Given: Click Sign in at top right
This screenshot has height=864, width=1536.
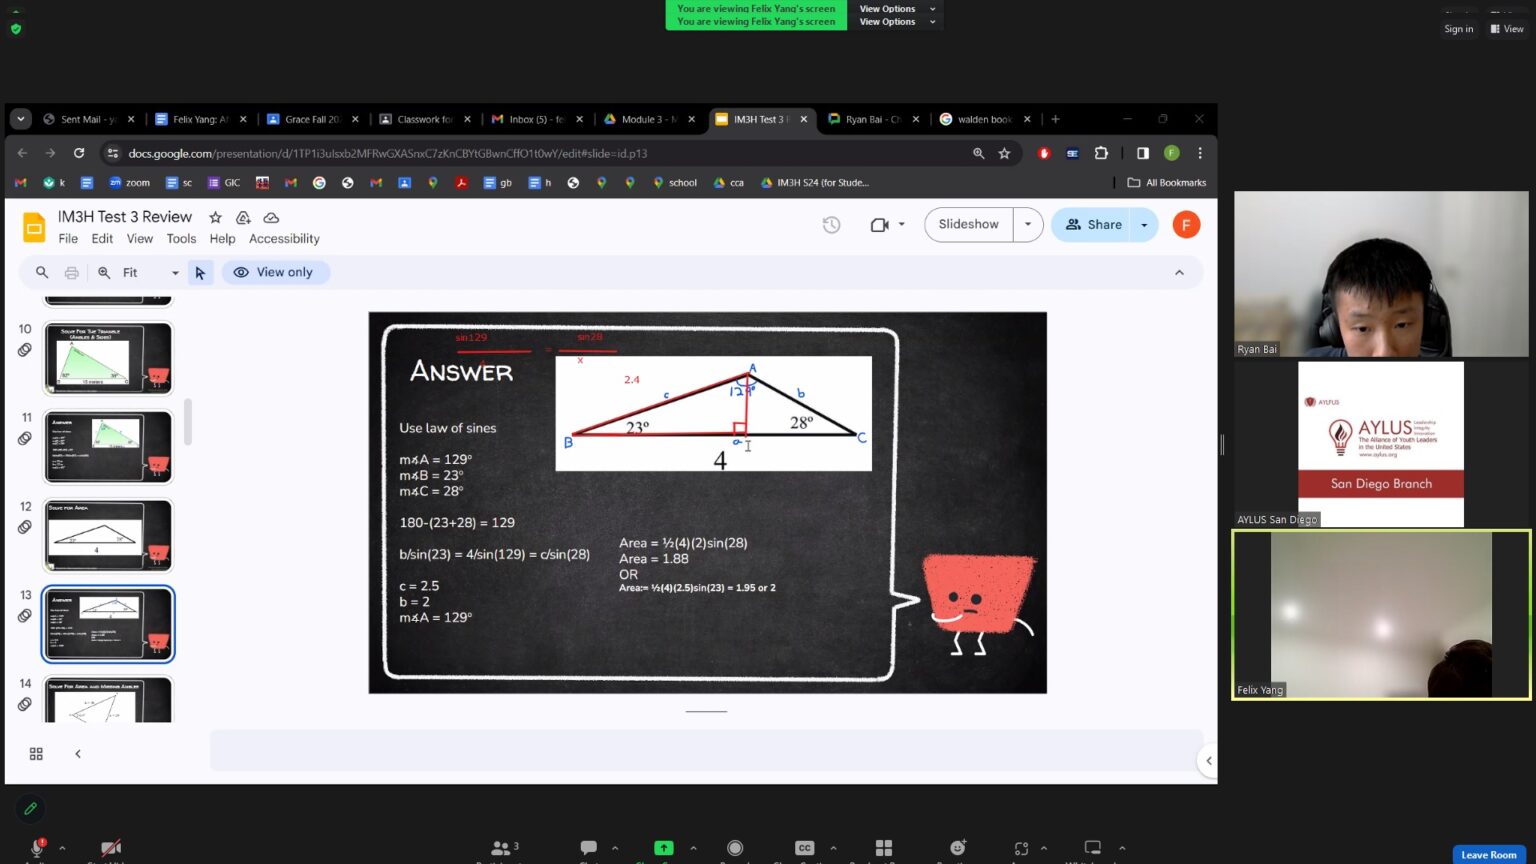Looking at the screenshot, I should coord(1458,29).
